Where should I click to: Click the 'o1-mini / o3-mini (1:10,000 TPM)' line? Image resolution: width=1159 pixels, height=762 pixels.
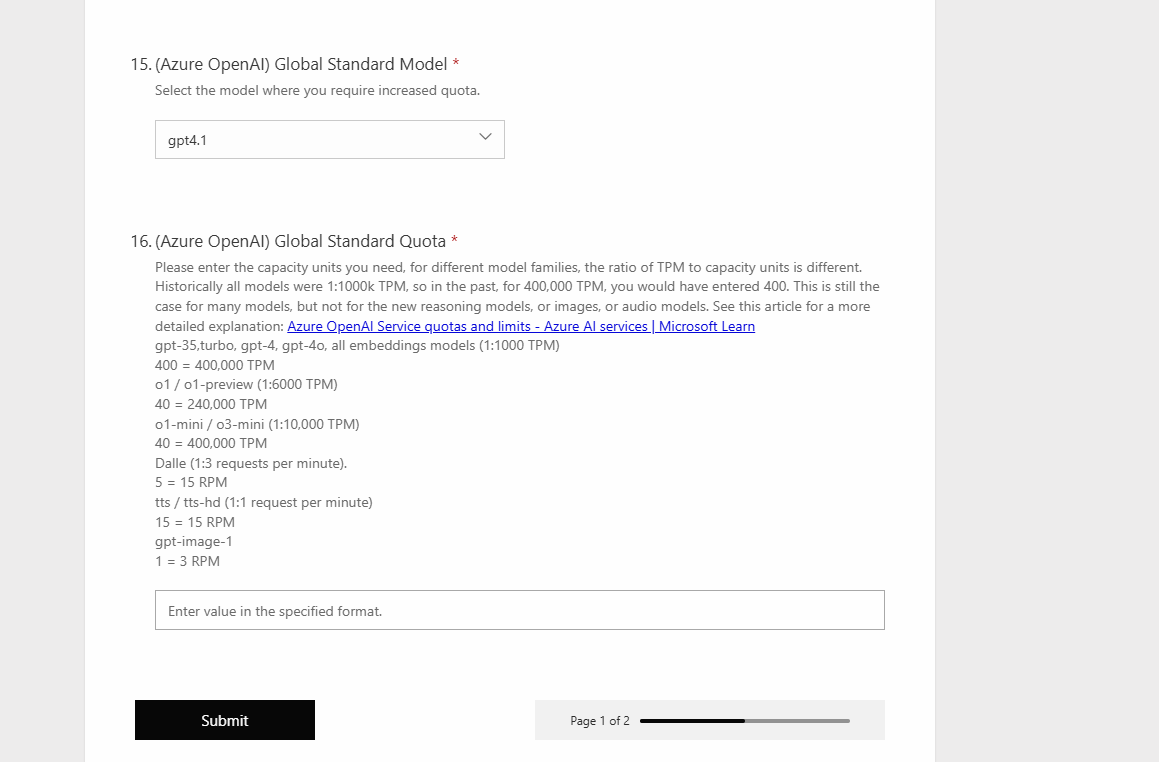click(x=257, y=424)
